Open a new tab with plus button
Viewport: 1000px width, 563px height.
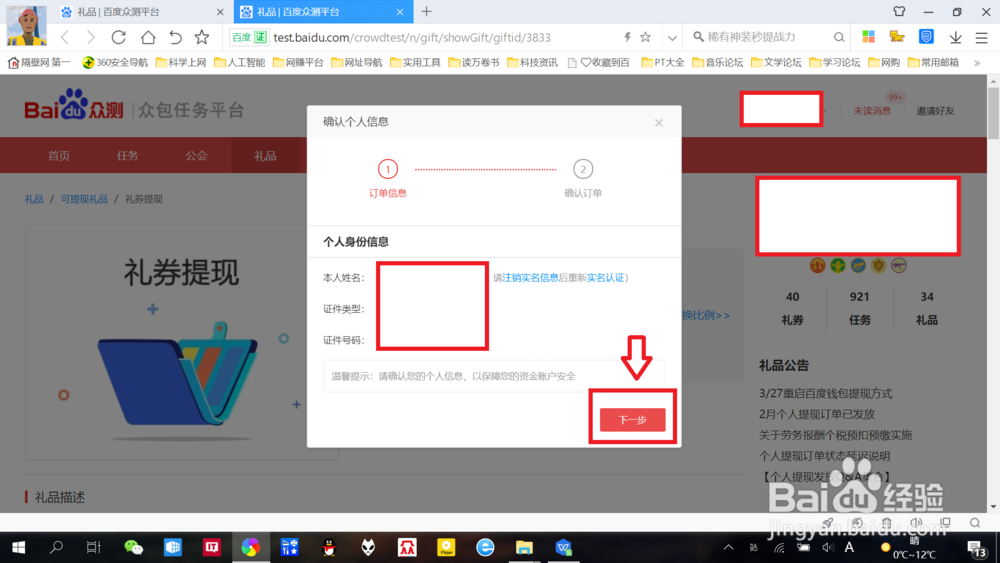click(x=427, y=11)
